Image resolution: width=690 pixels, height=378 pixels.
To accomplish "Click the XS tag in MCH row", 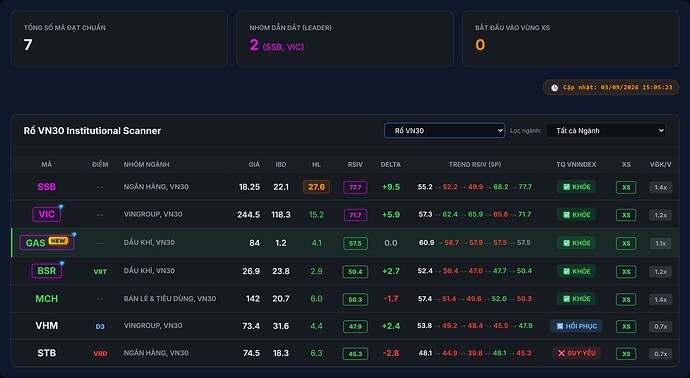I will 626,299.
